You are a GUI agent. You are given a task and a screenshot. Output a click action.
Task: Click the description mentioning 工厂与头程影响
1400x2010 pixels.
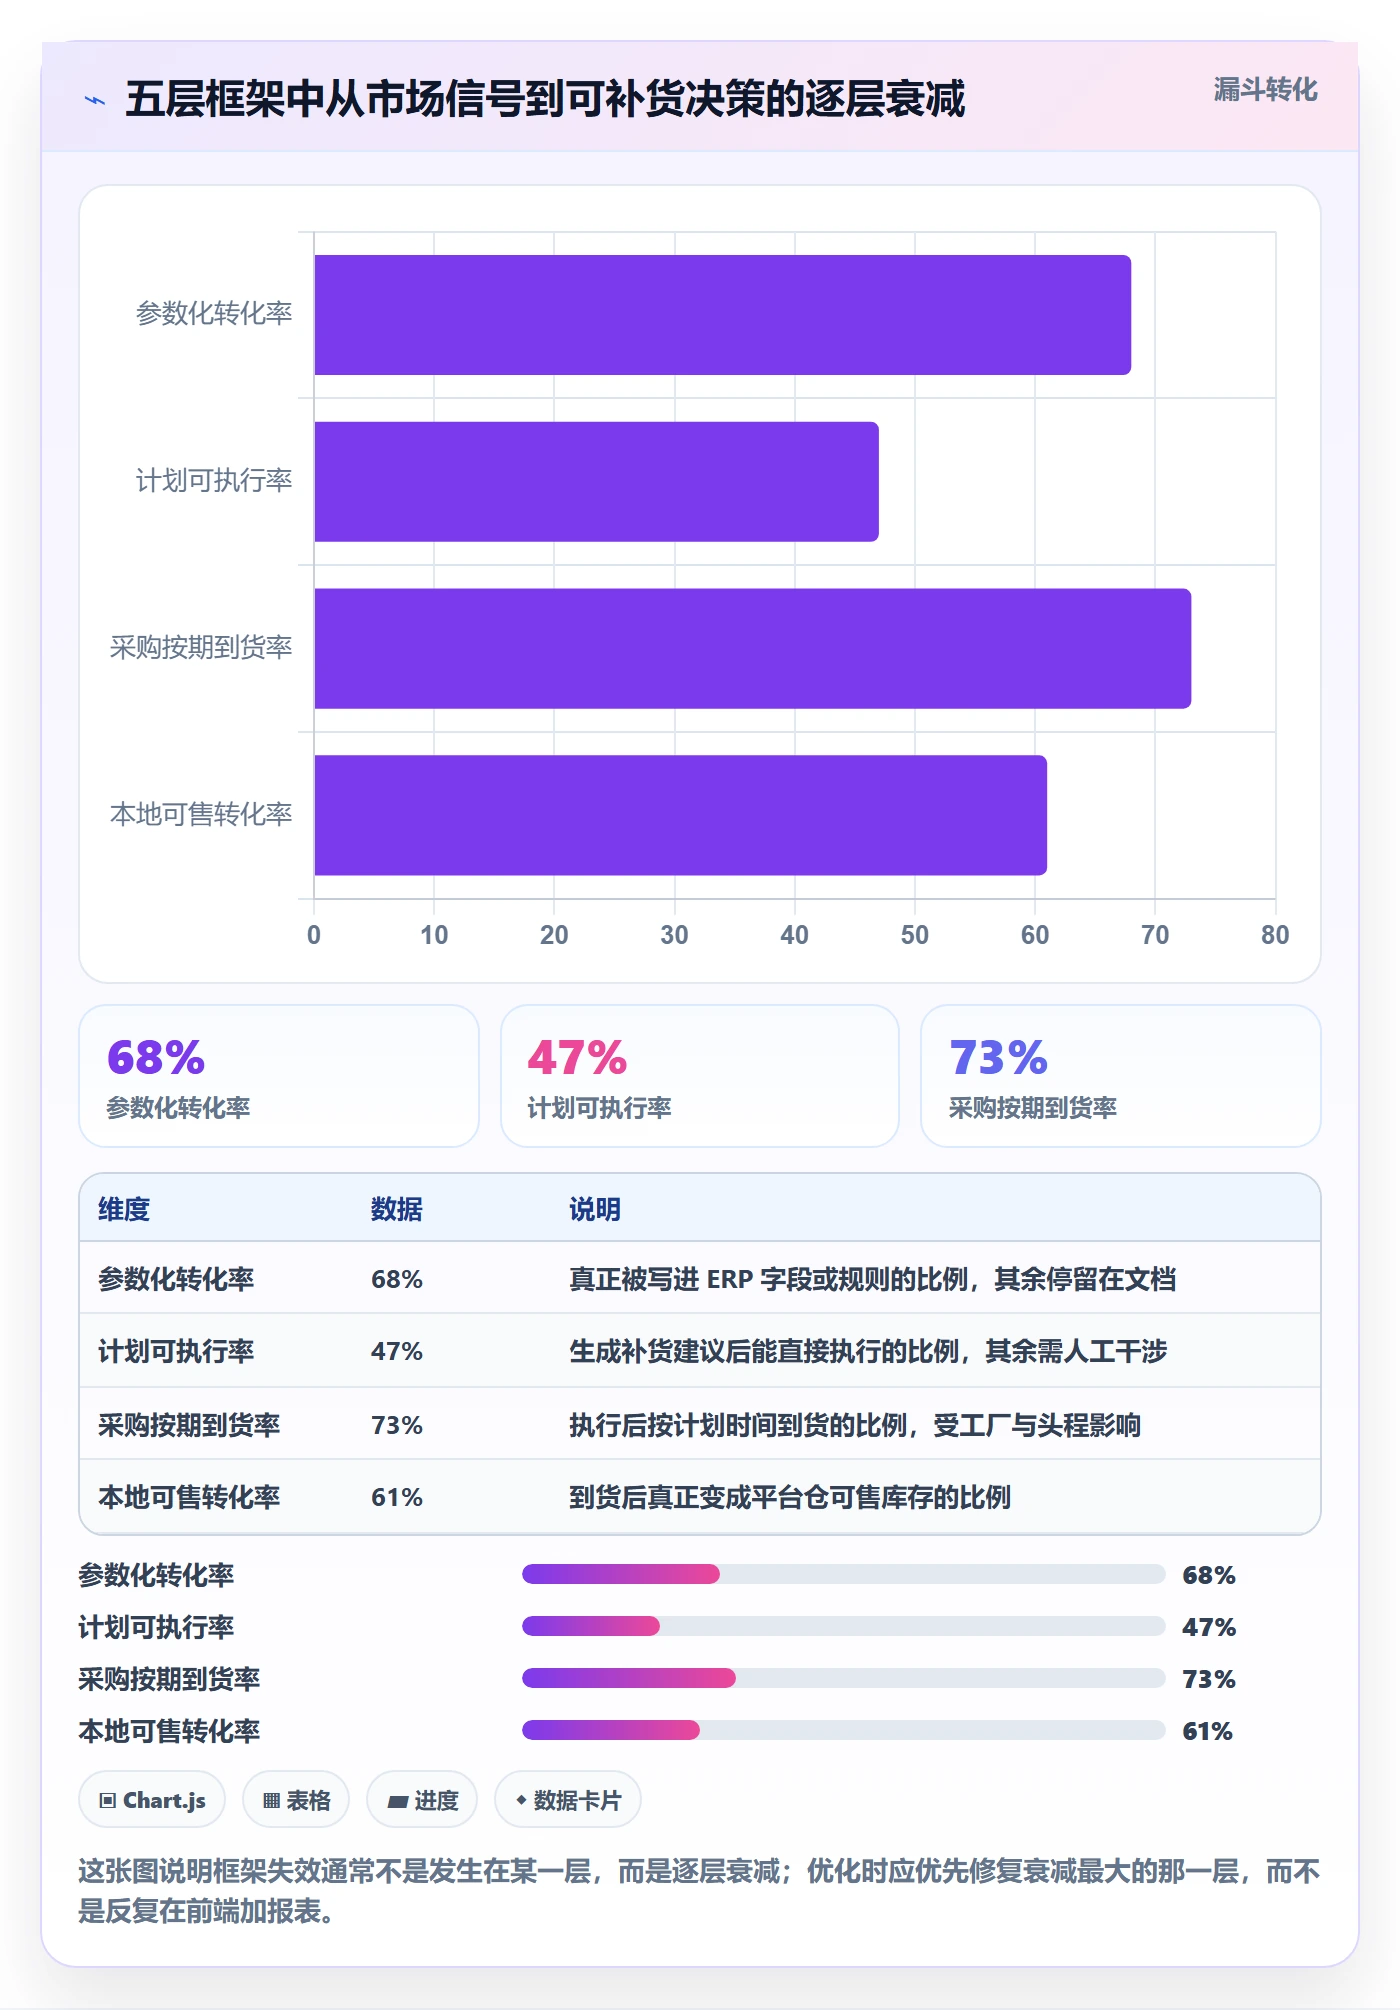tap(855, 1425)
